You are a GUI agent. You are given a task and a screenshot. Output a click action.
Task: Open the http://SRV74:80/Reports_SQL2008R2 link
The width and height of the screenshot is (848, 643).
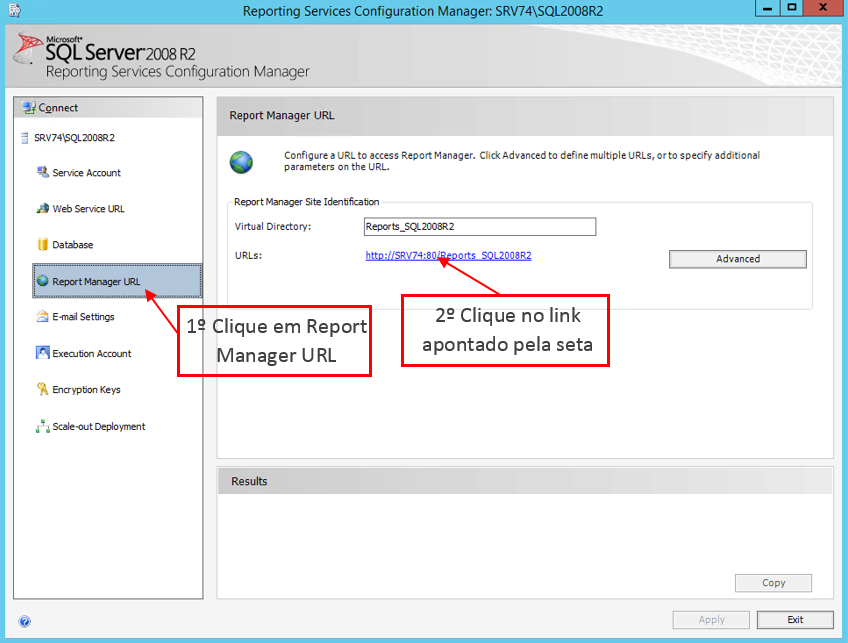pyautogui.click(x=448, y=255)
